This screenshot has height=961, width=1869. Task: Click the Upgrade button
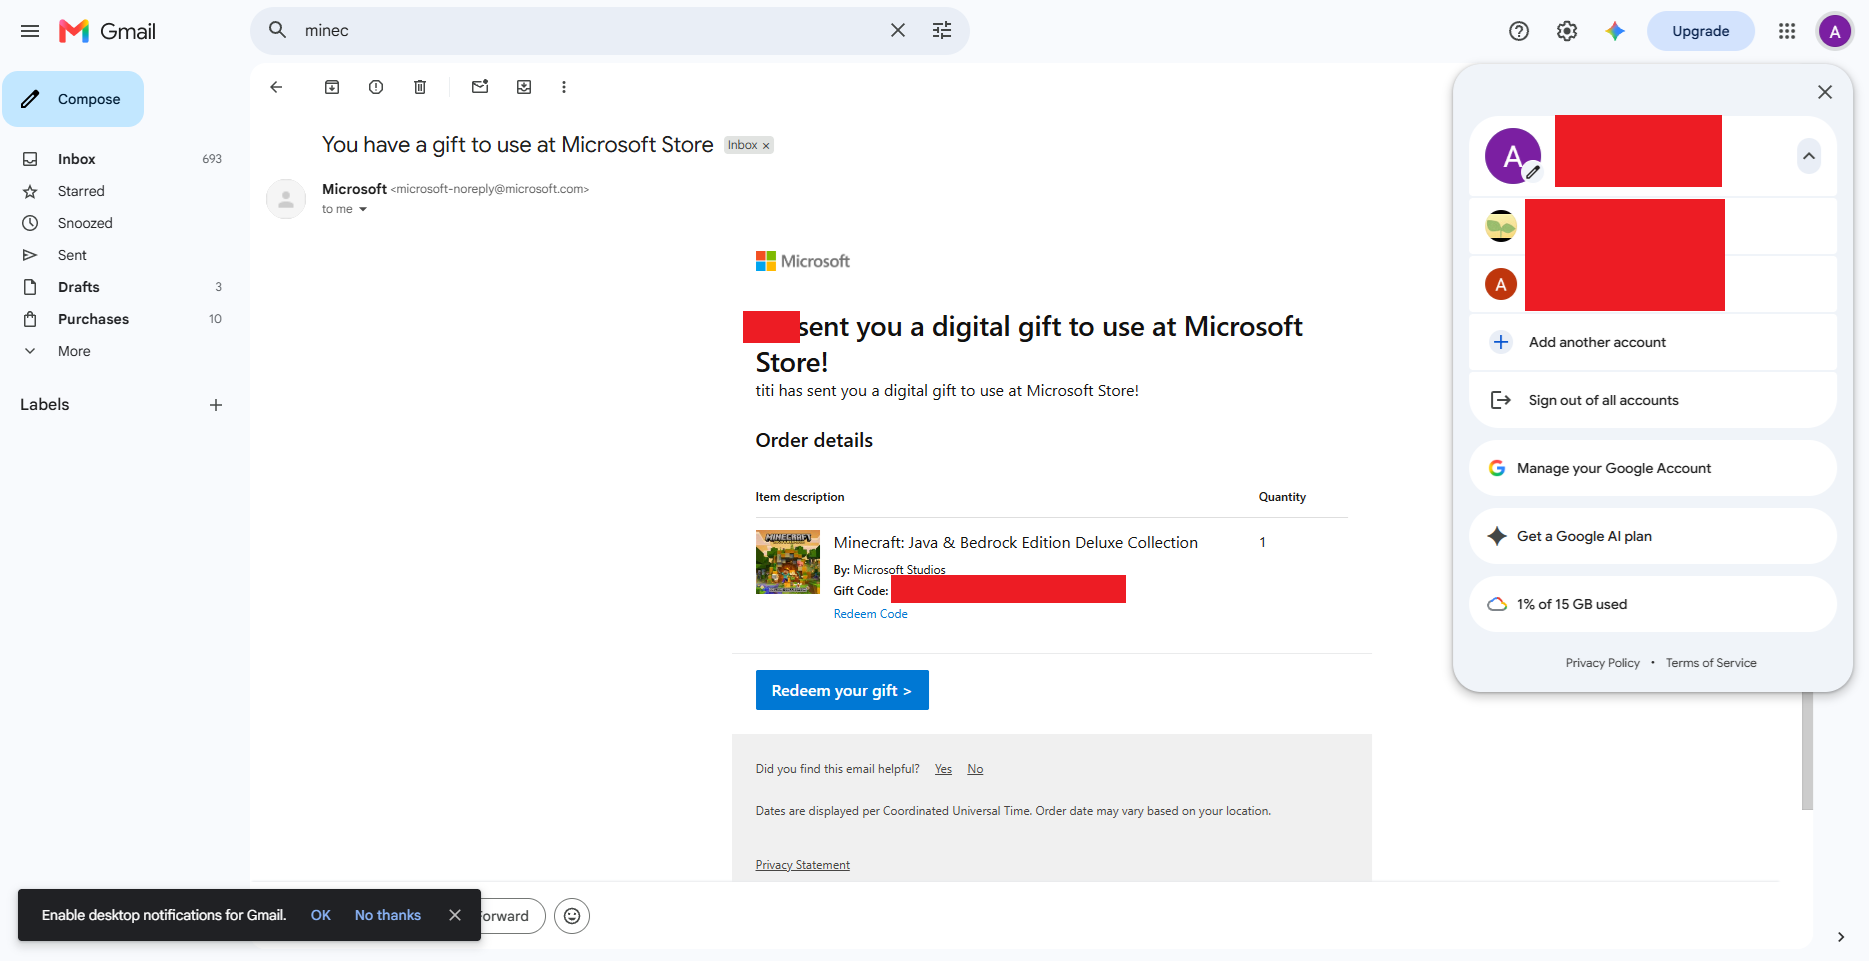1701,31
